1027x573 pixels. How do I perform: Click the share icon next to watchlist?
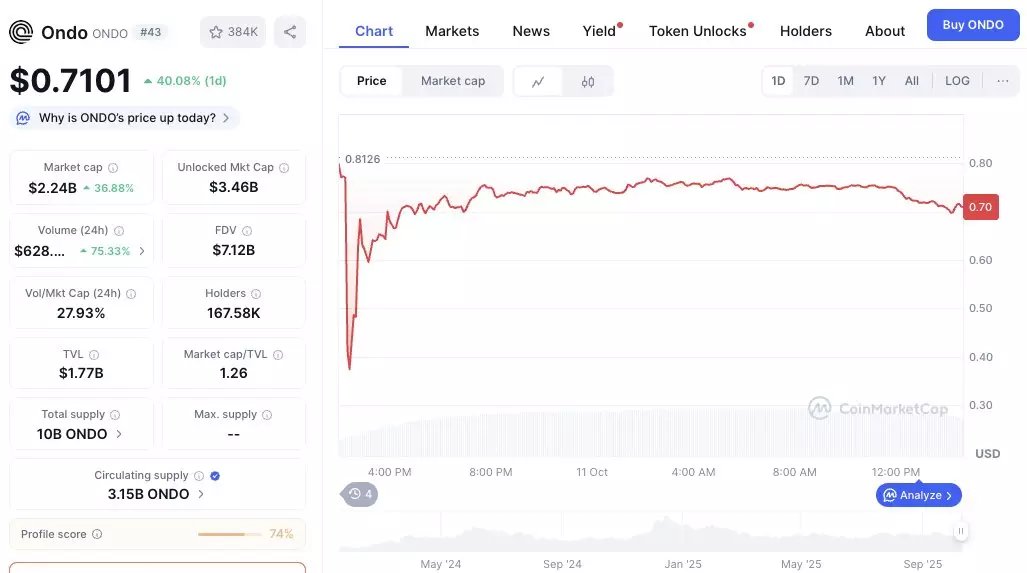(x=290, y=32)
